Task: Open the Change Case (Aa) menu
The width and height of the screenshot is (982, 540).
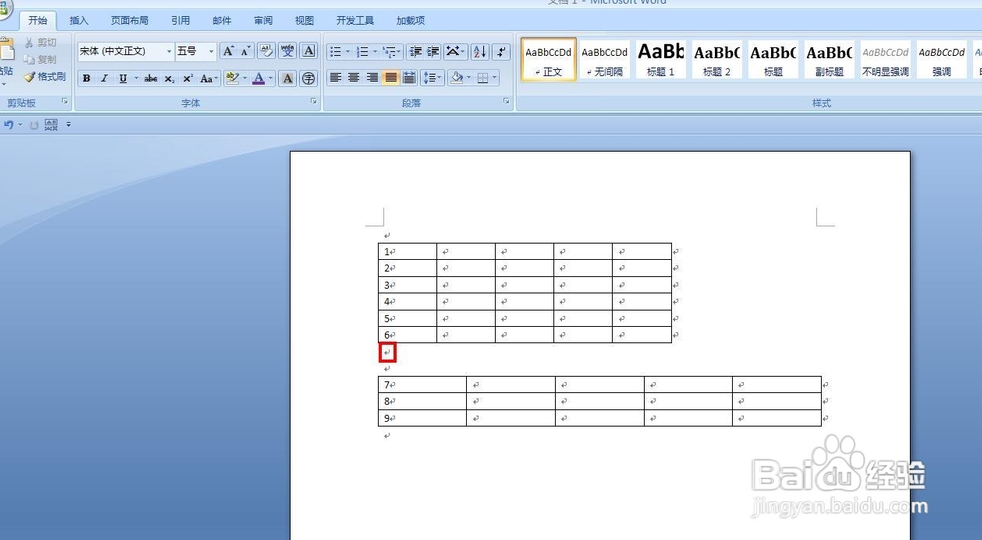Action: [x=208, y=78]
